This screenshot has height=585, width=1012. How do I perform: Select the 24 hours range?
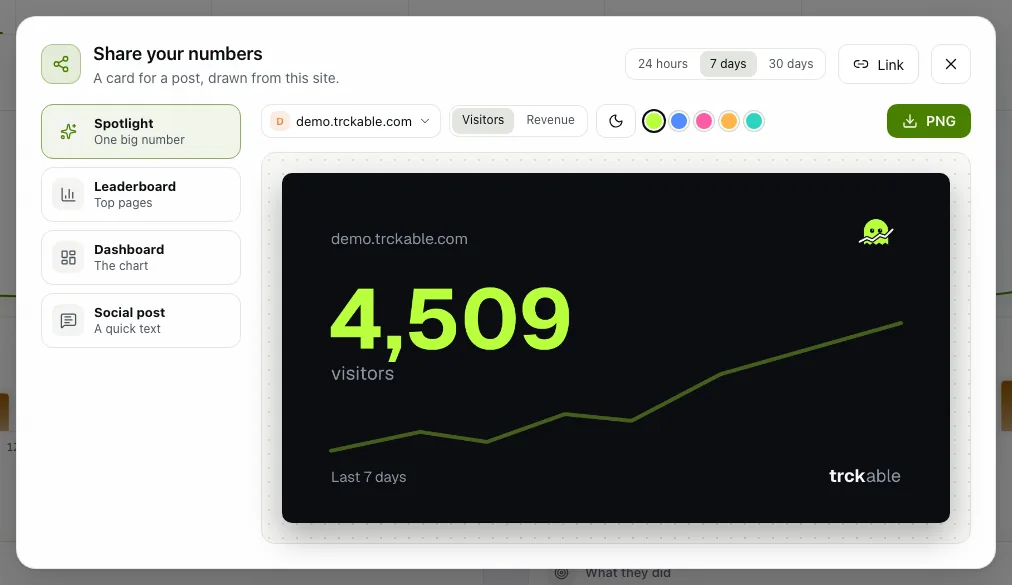[x=663, y=64]
